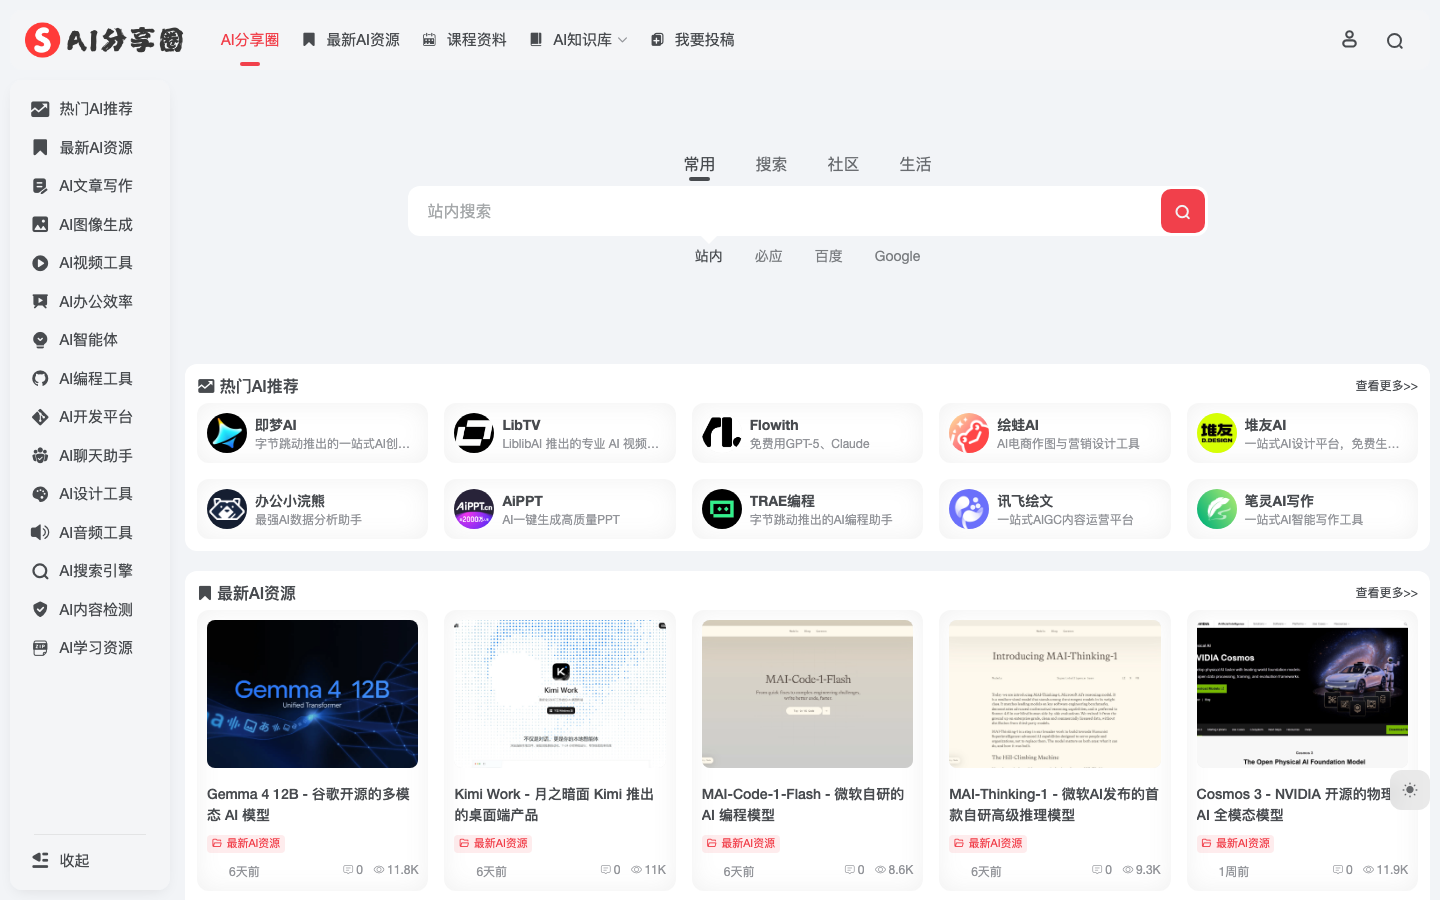The image size is (1440, 900).
Task: Click AI编程工具 sidebar GitHub icon
Action: (x=40, y=378)
